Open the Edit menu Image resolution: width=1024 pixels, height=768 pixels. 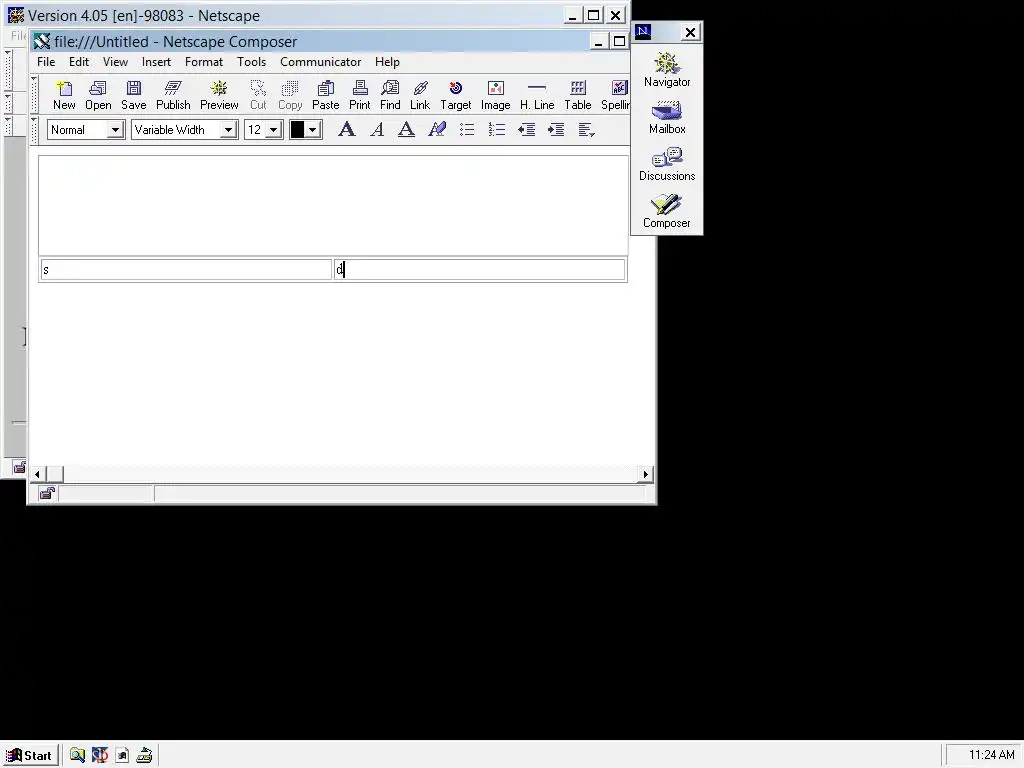pyautogui.click(x=78, y=62)
